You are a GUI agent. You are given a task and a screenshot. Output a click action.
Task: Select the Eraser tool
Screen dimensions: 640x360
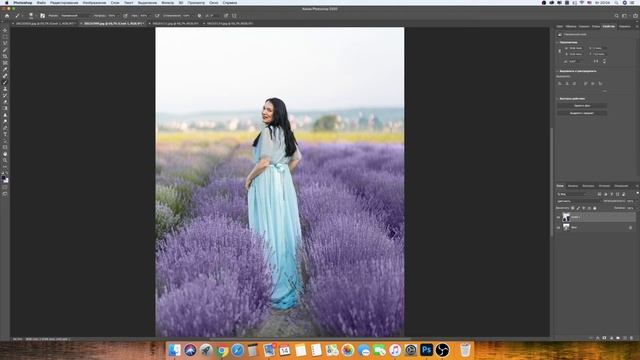click(5, 102)
